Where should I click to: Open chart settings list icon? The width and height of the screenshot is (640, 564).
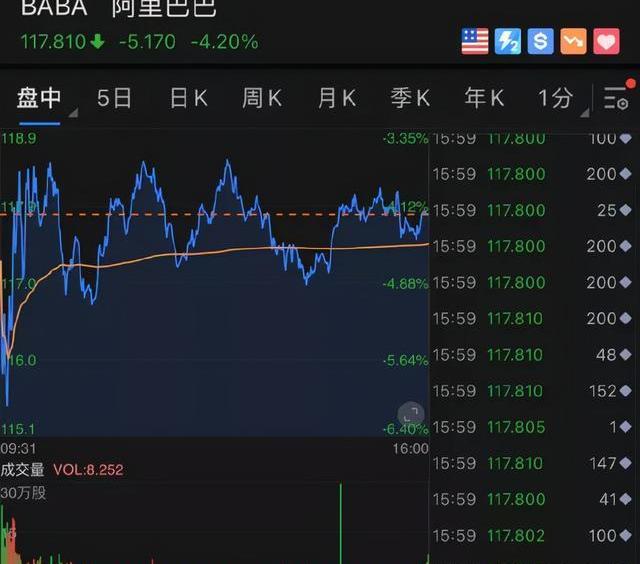point(617,97)
